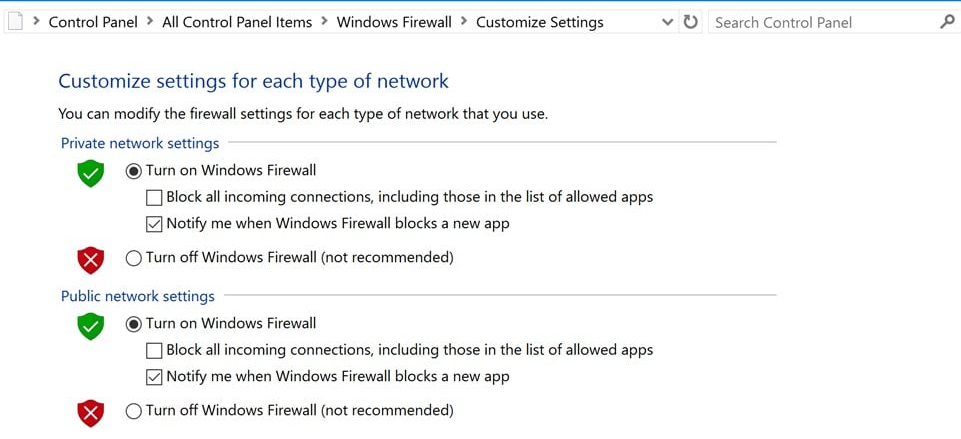Expand the chevron after Control Panel breadcrumb
The width and height of the screenshot is (961, 439).
tap(150, 22)
